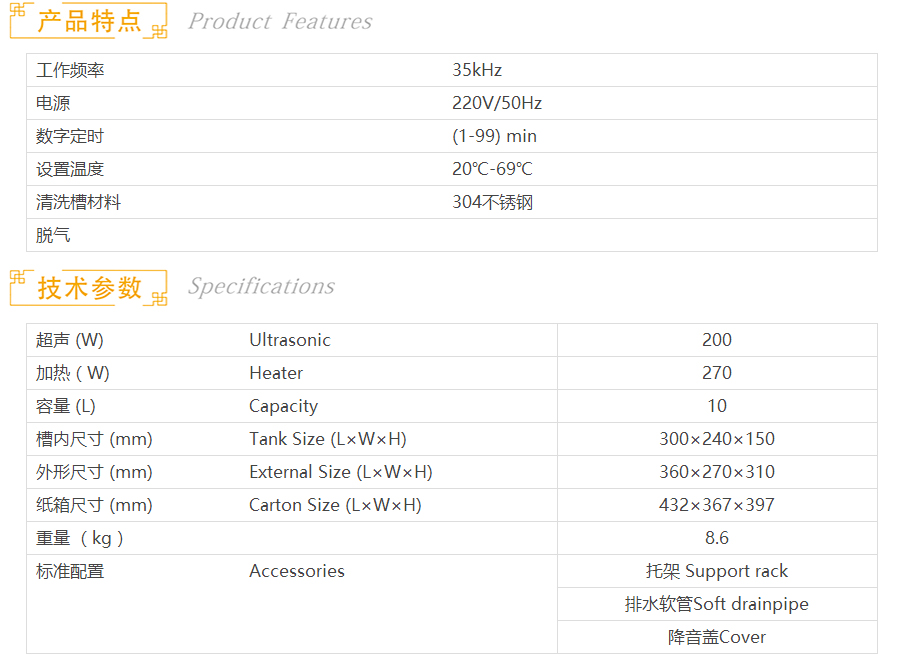Click the 脱气 feature row label
Screen dimensions: 900x660
point(53,235)
